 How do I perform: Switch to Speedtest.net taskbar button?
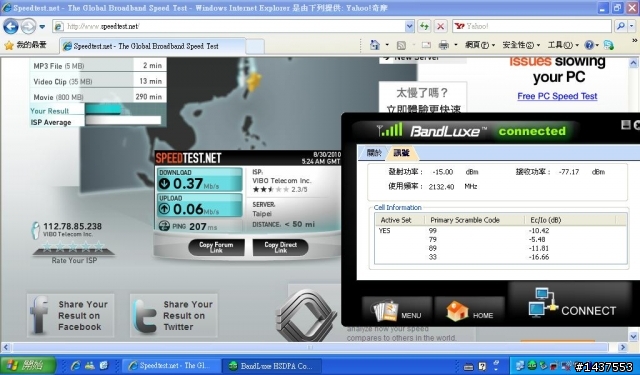171,366
